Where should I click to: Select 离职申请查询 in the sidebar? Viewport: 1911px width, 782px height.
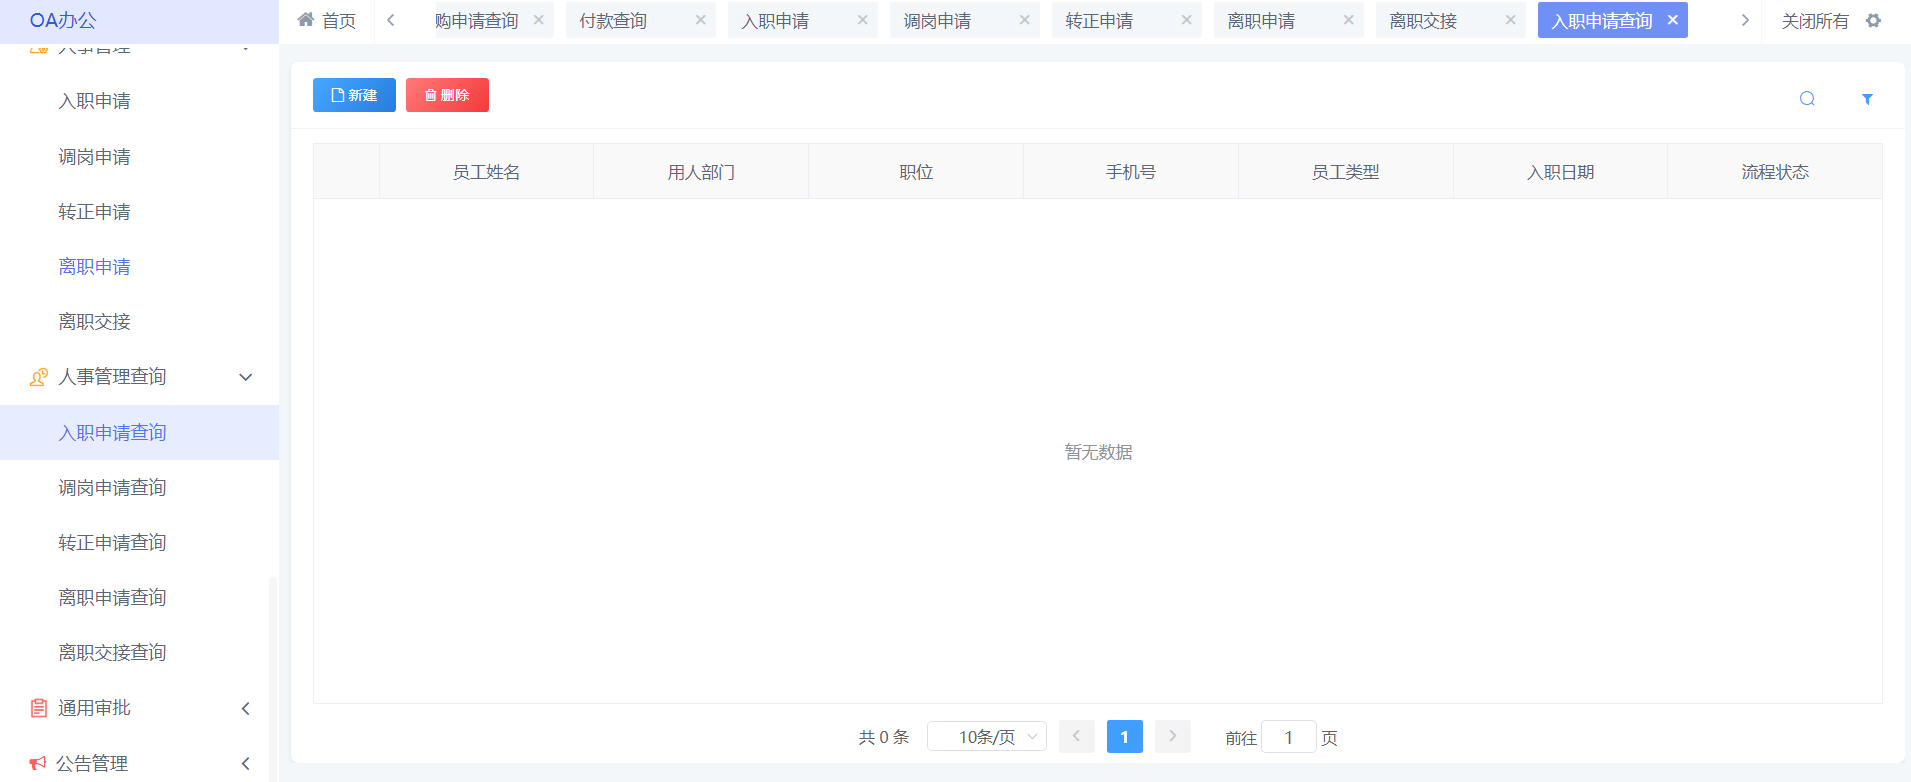coord(112,597)
